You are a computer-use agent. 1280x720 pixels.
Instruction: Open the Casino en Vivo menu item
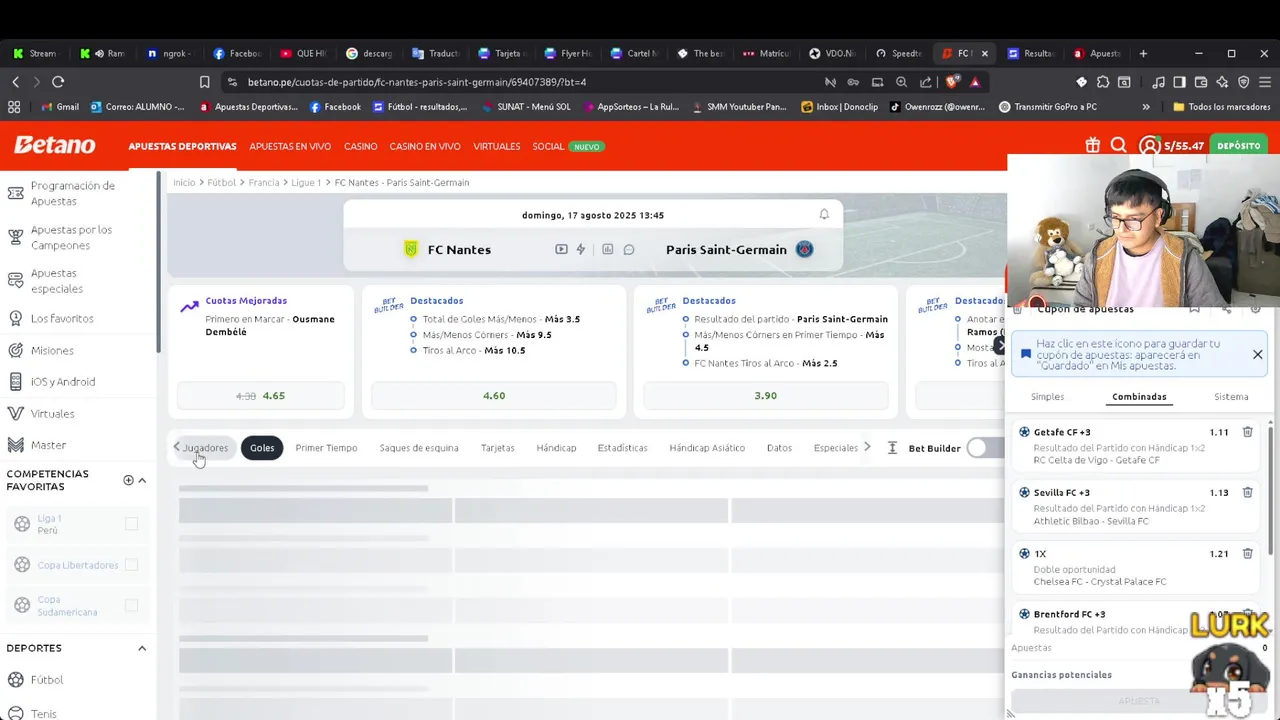pos(425,146)
